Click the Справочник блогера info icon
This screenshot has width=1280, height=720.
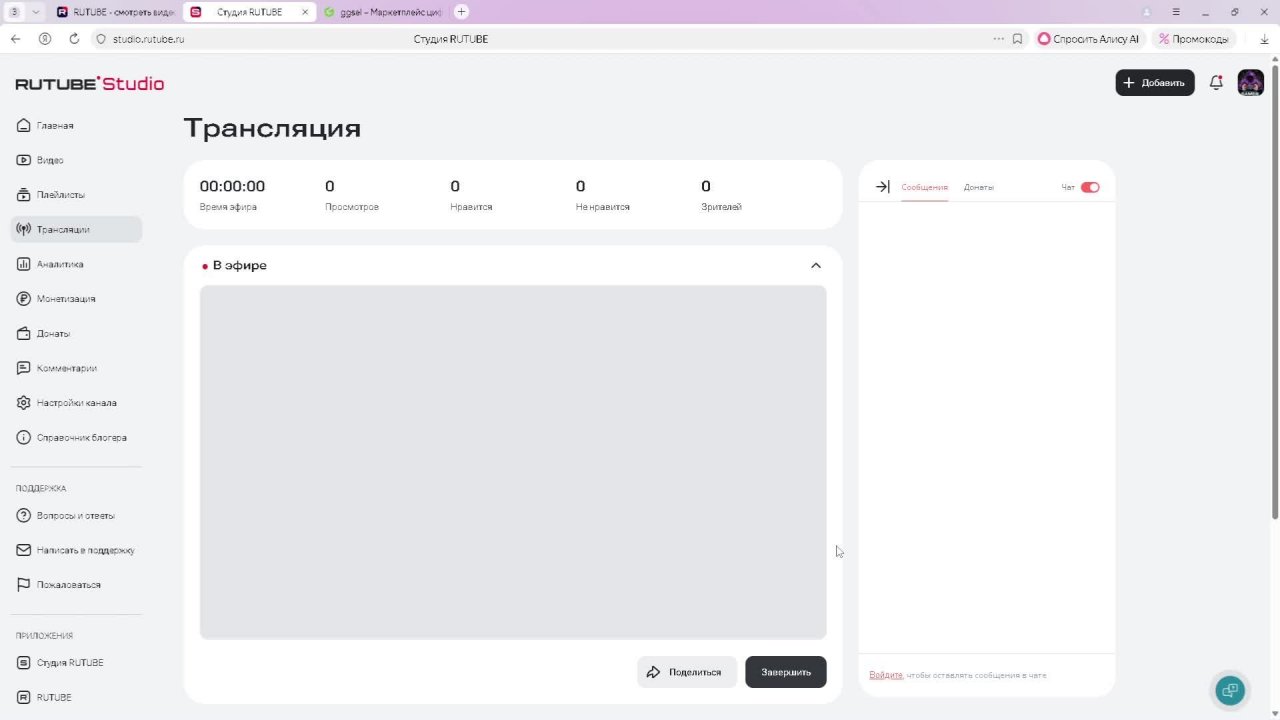click(24, 438)
